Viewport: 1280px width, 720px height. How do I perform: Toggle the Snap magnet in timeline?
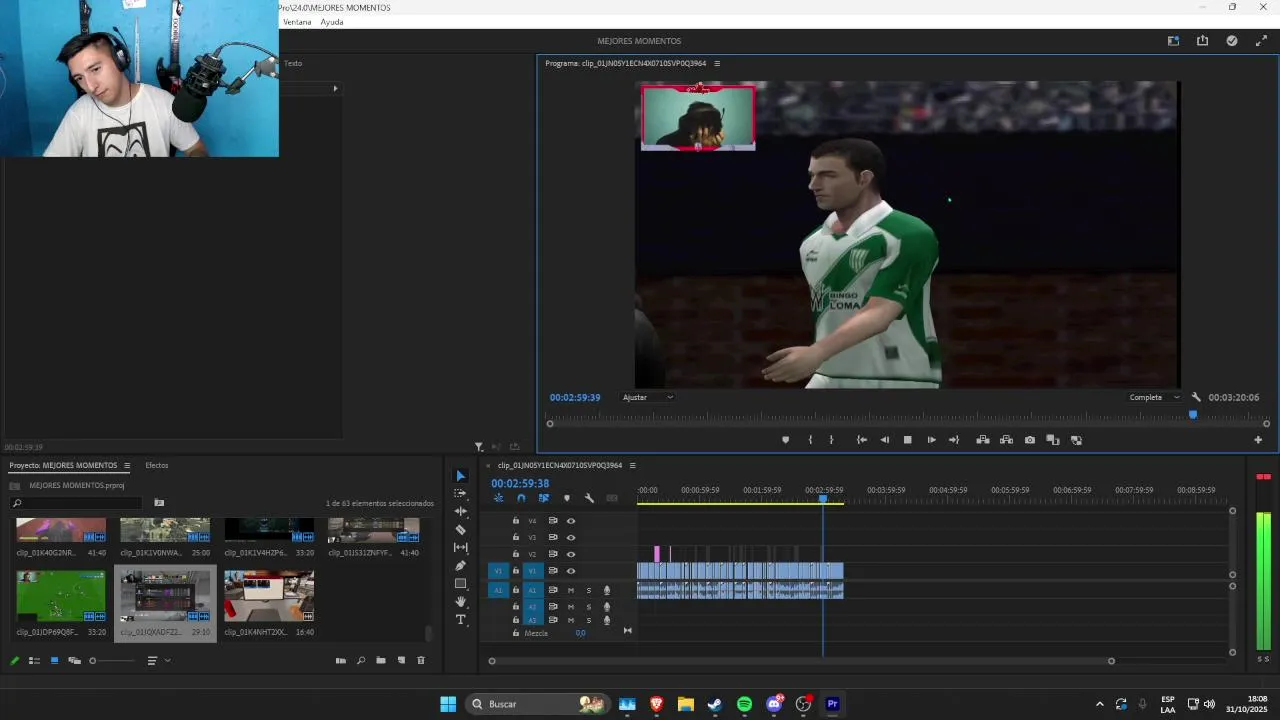521,498
